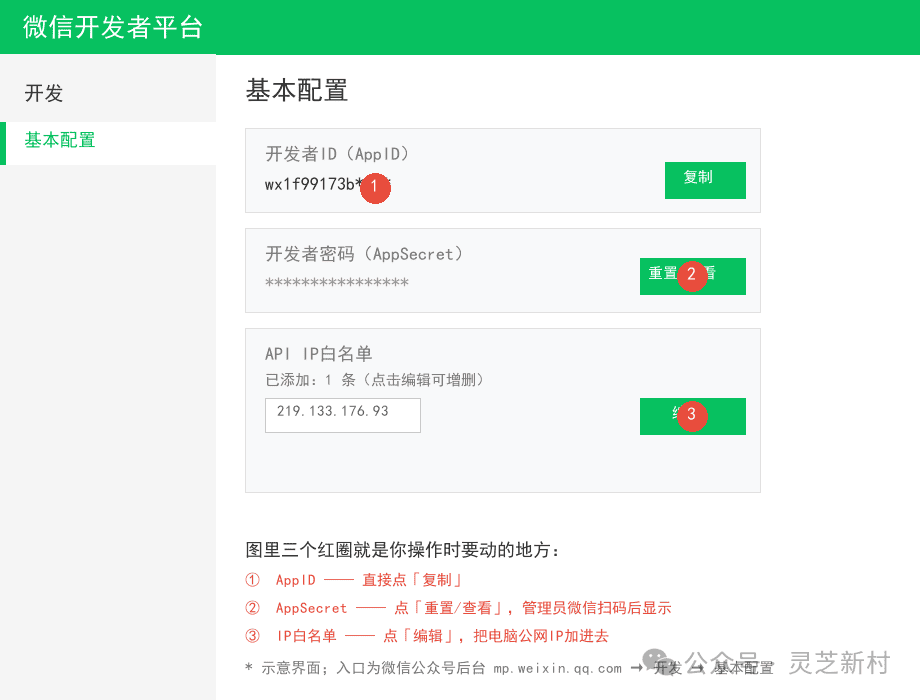Click the mp.weixin.qq.com address in footnote
Screen dimensions: 920x700
click(x=557, y=668)
